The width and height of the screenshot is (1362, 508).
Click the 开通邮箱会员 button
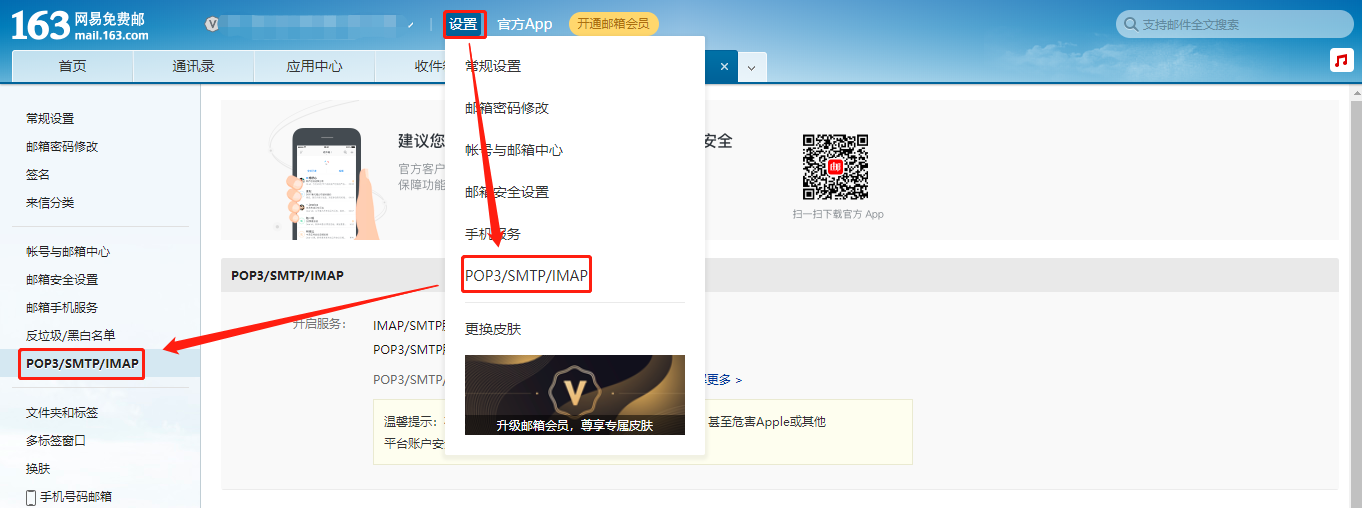point(613,24)
